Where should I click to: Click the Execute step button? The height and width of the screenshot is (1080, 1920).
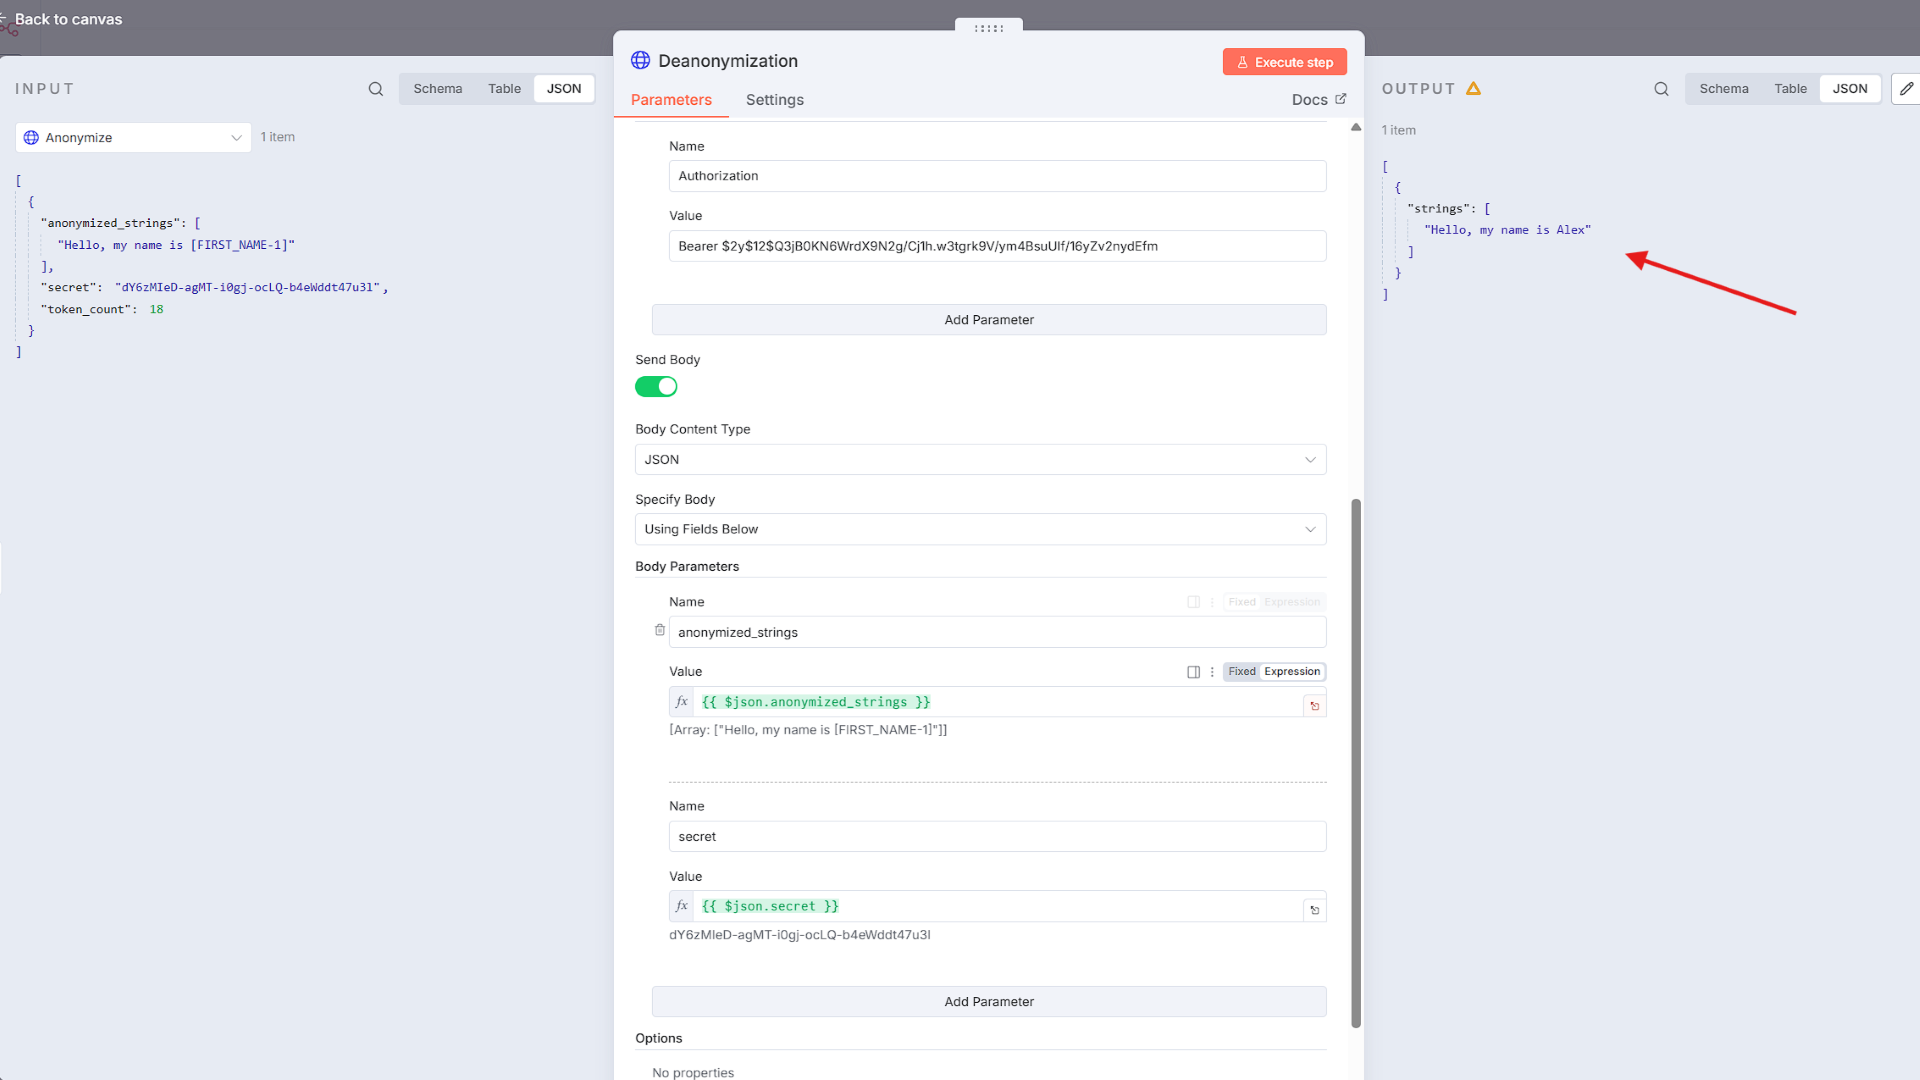[x=1284, y=62]
